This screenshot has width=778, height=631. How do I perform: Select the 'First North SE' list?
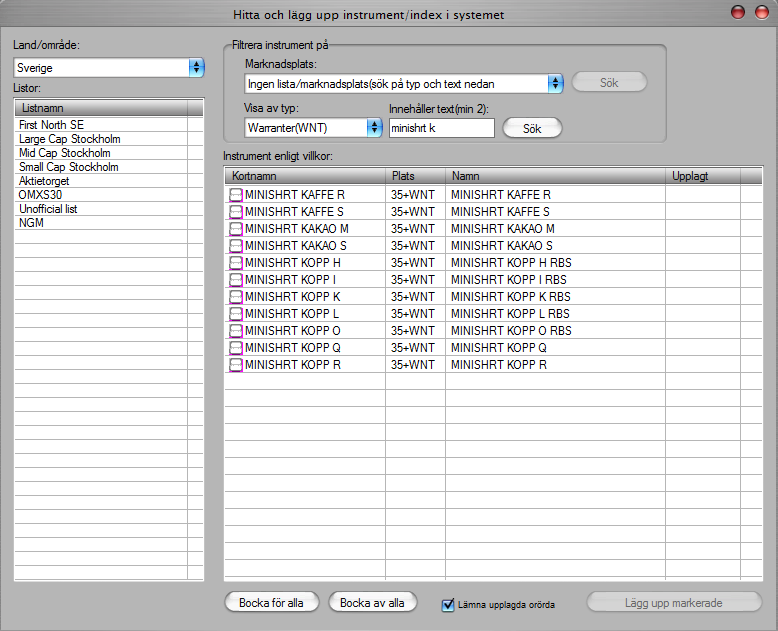(x=52, y=125)
